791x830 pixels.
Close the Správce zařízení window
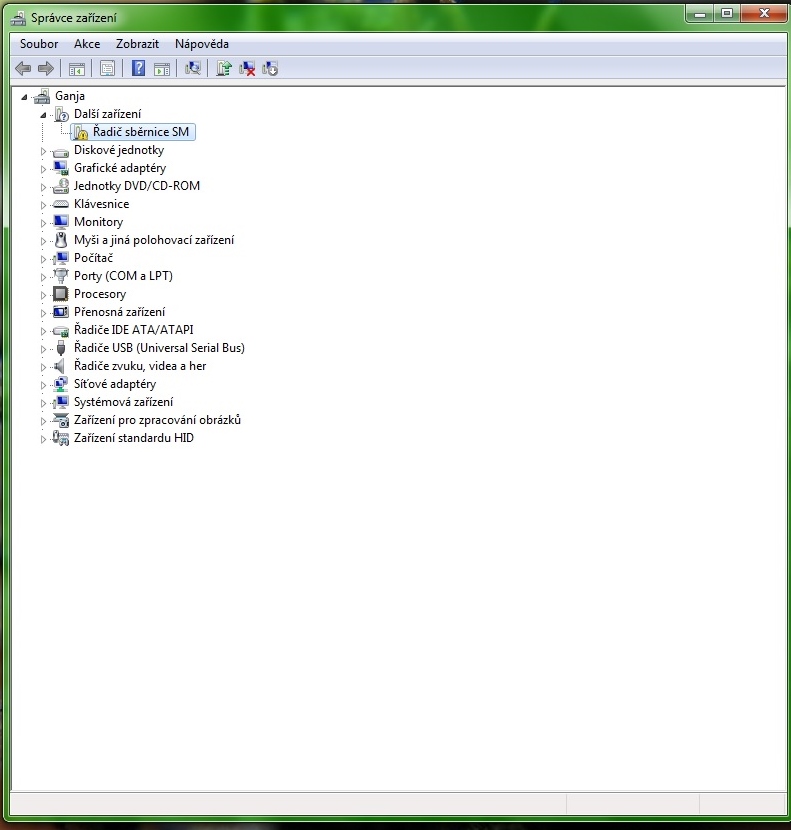click(x=764, y=14)
